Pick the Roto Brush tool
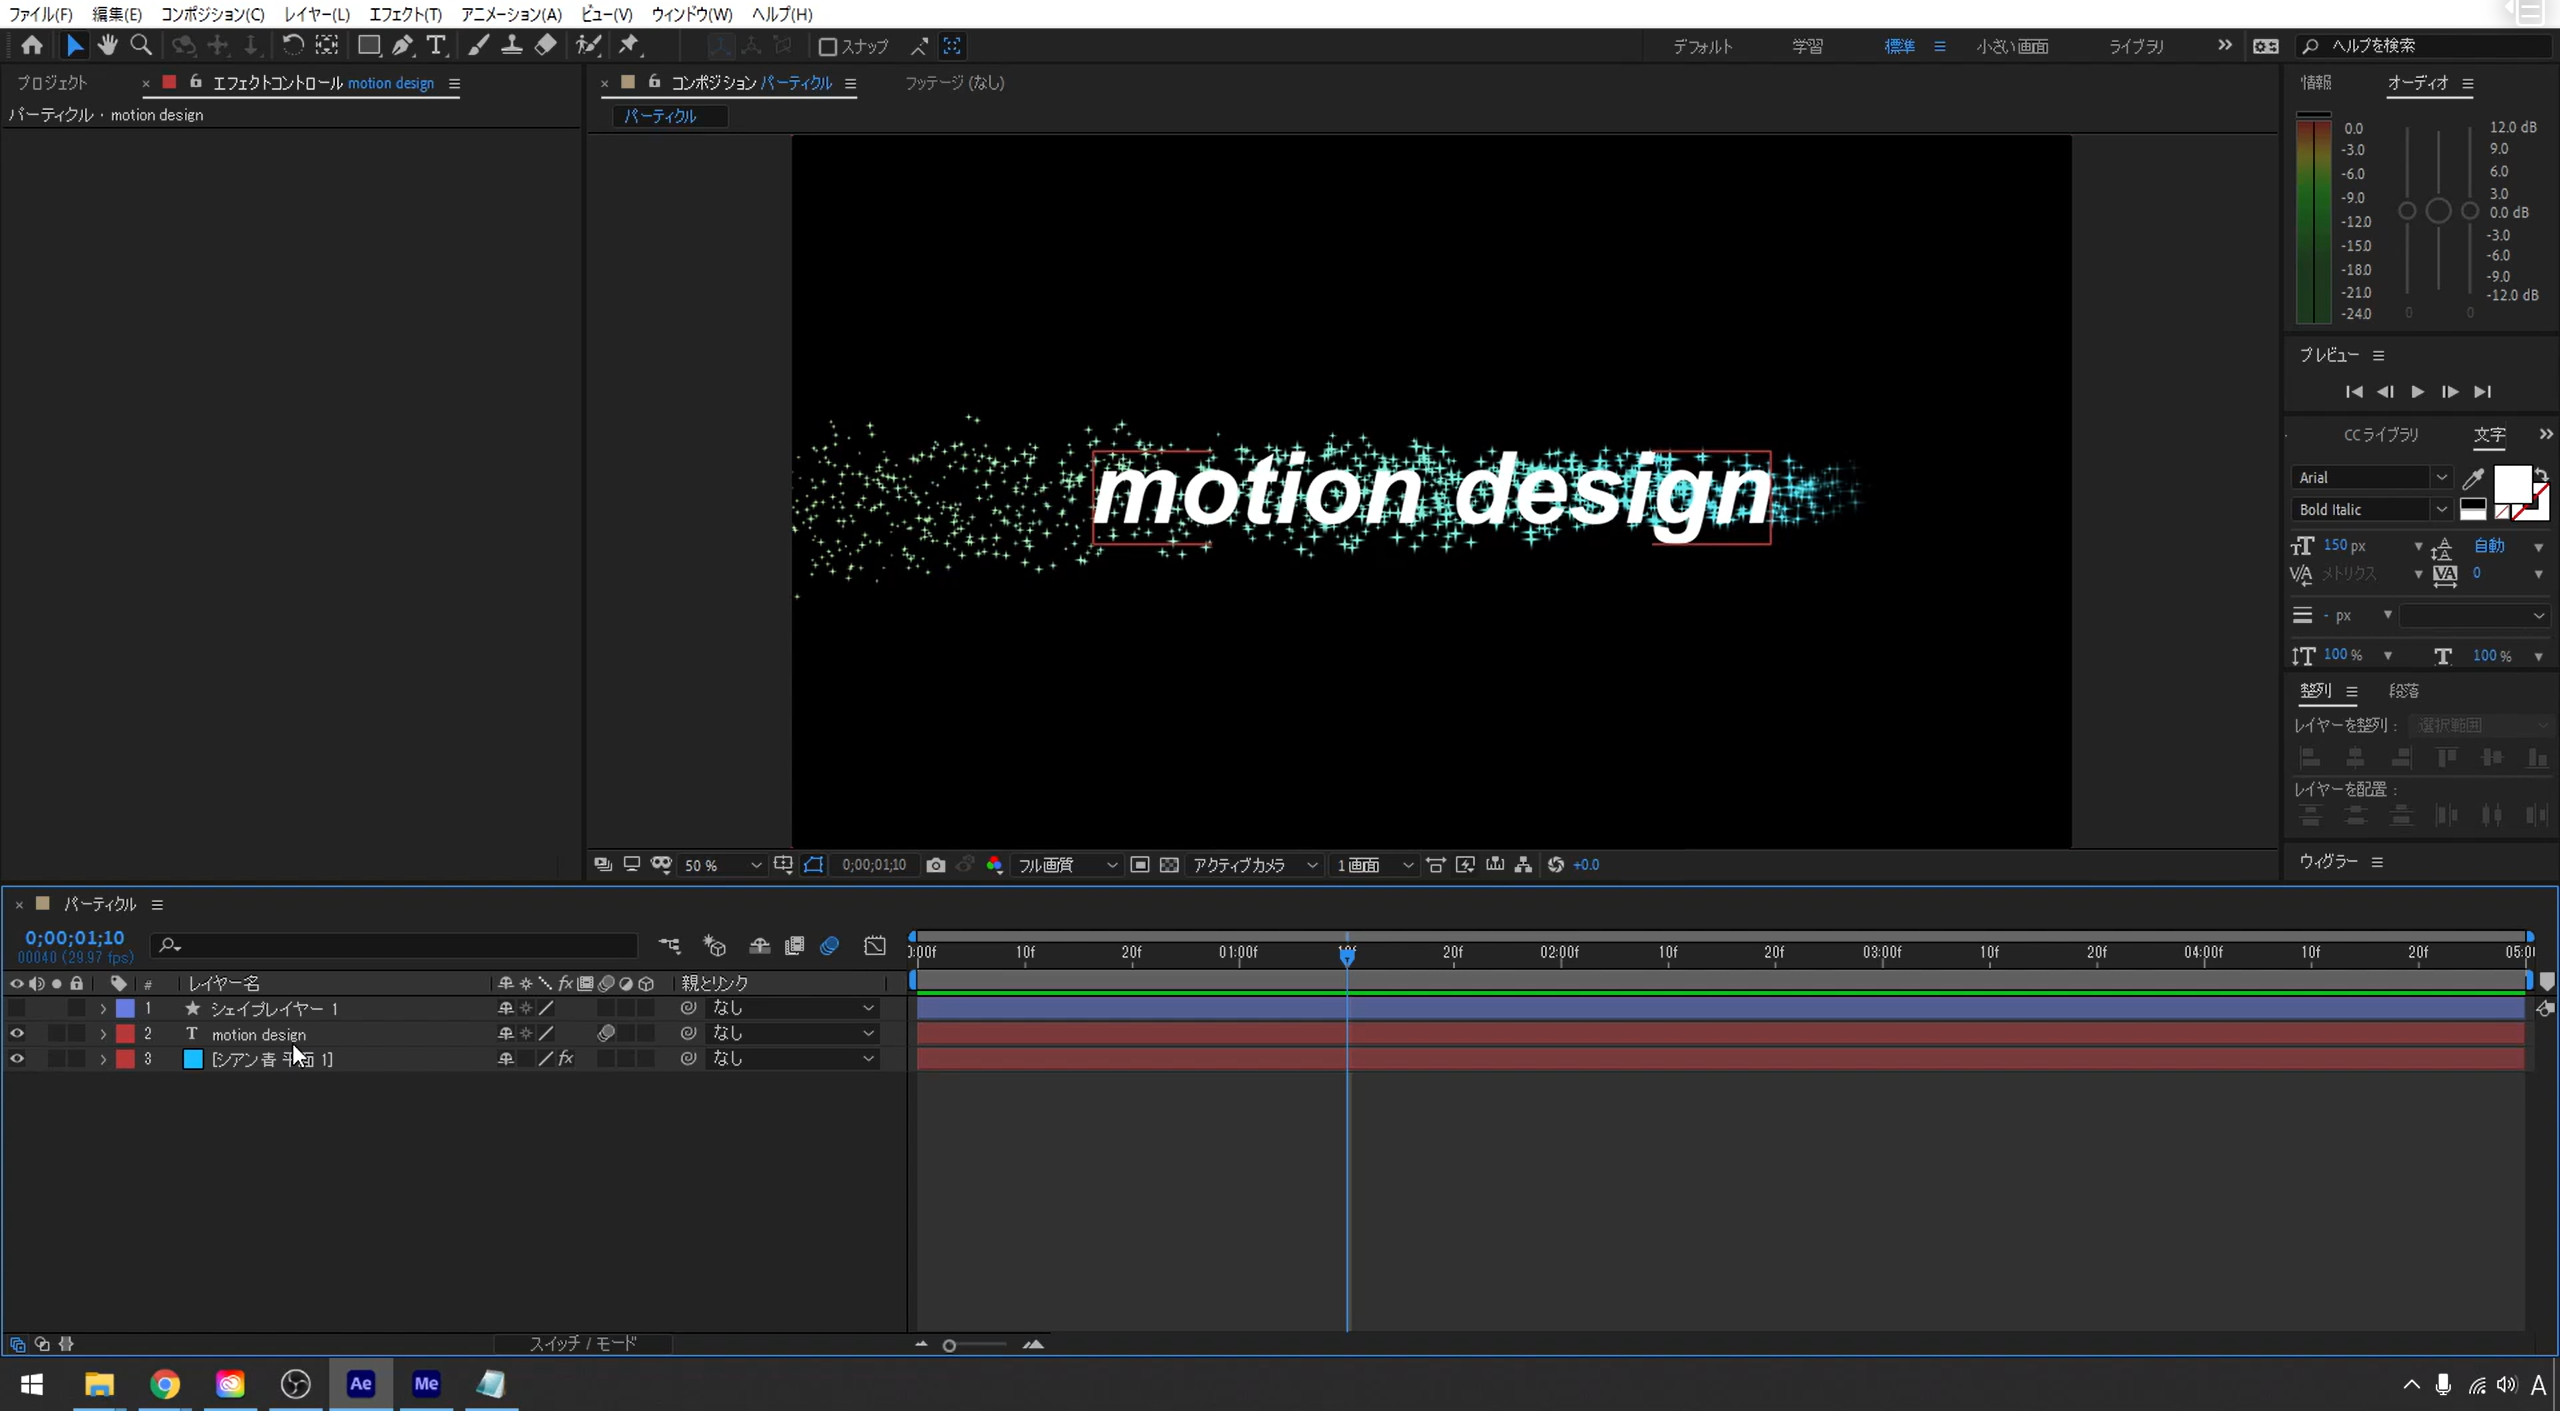This screenshot has width=2560, height=1411. tap(588, 45)
